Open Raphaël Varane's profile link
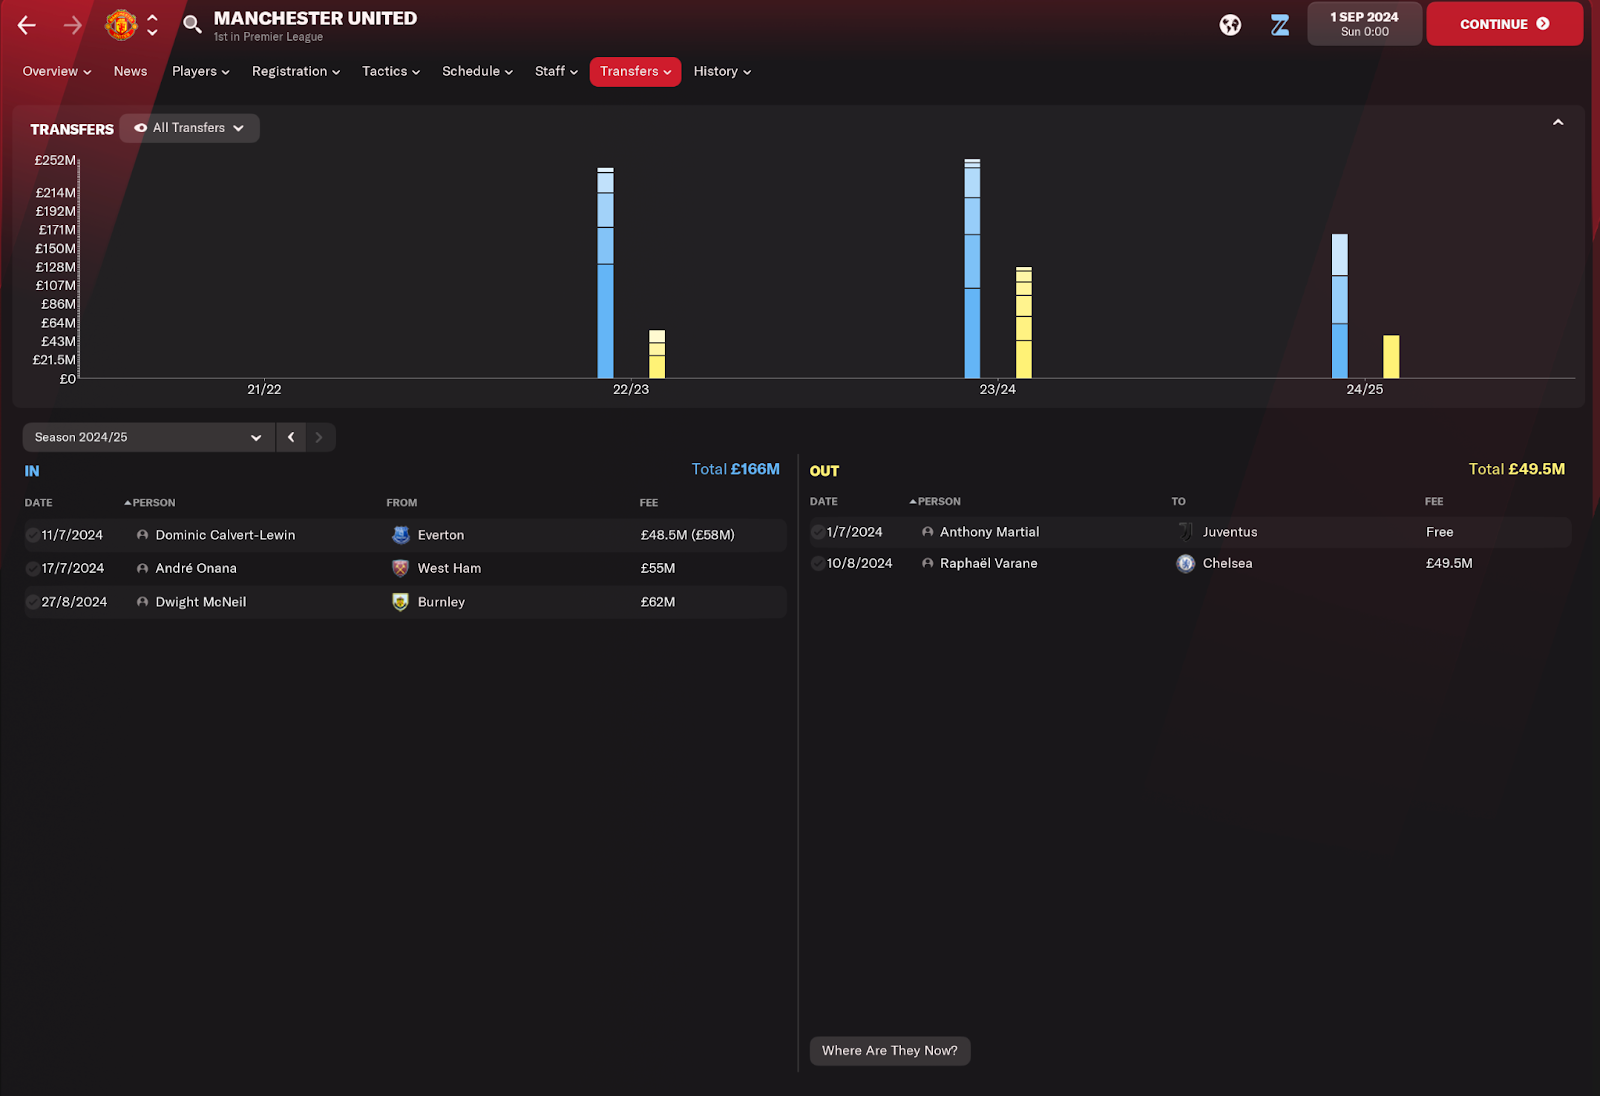The width and height of the screenshot is (1600, 1096). (988, 563)
